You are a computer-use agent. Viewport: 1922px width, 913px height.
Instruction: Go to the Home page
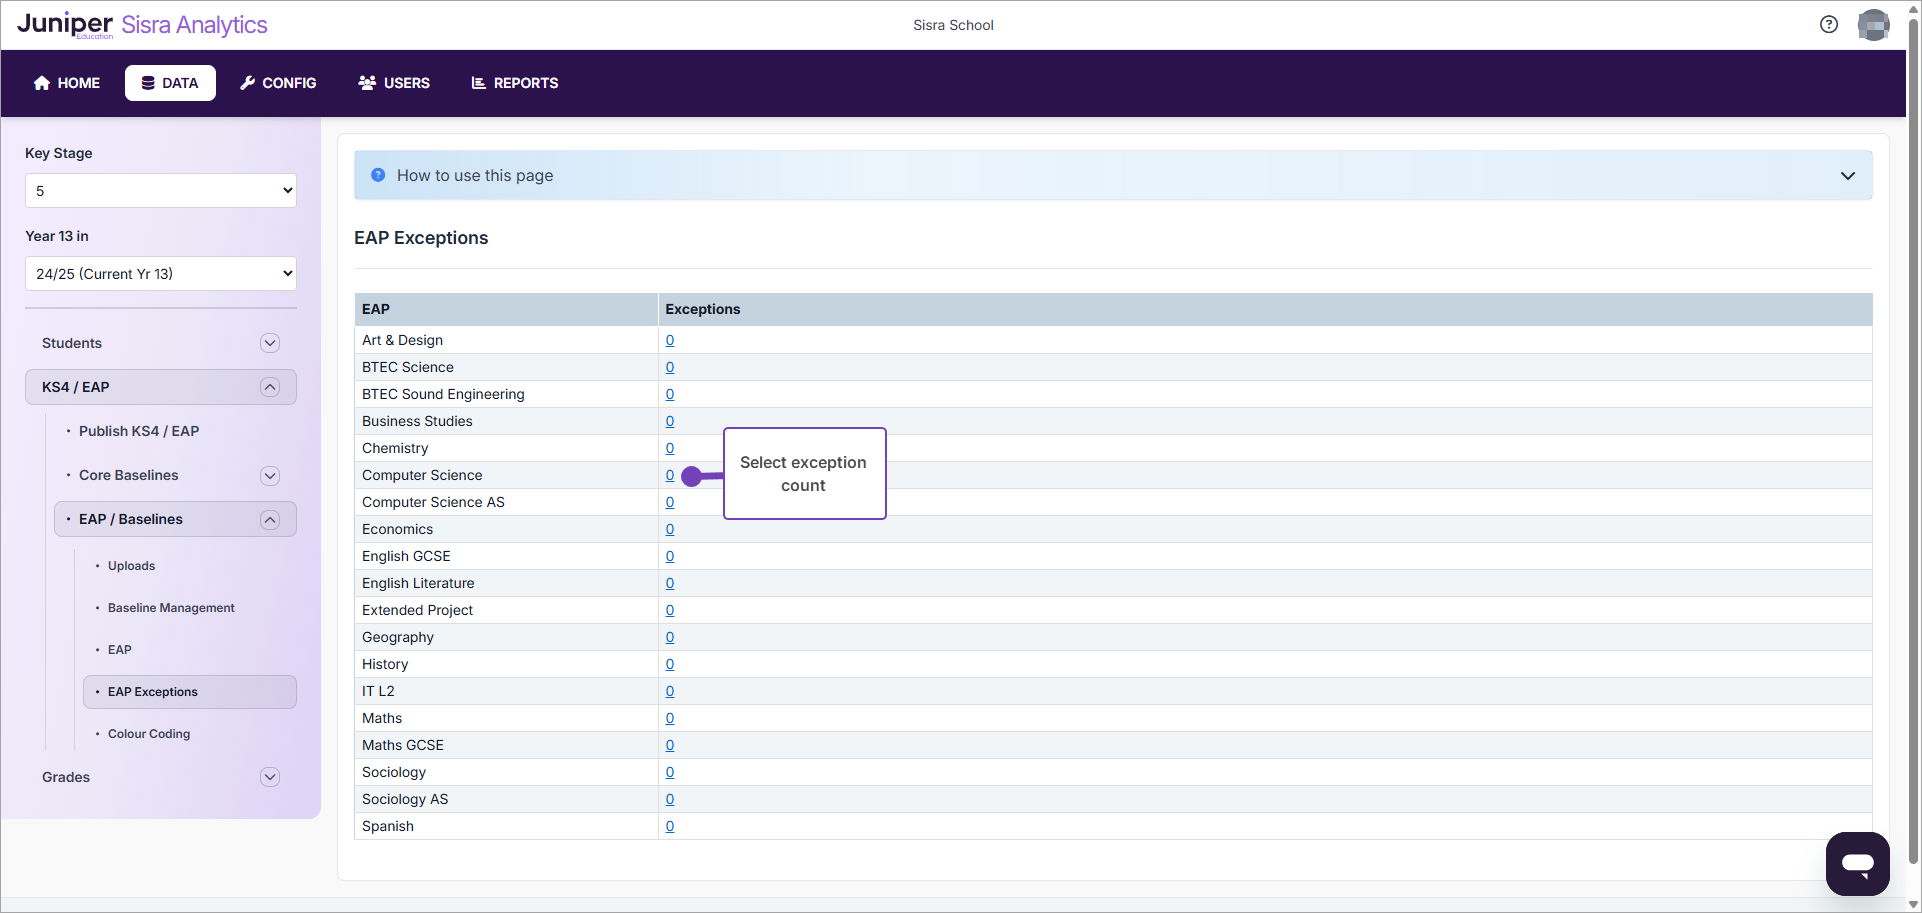[x=67, y=83]
